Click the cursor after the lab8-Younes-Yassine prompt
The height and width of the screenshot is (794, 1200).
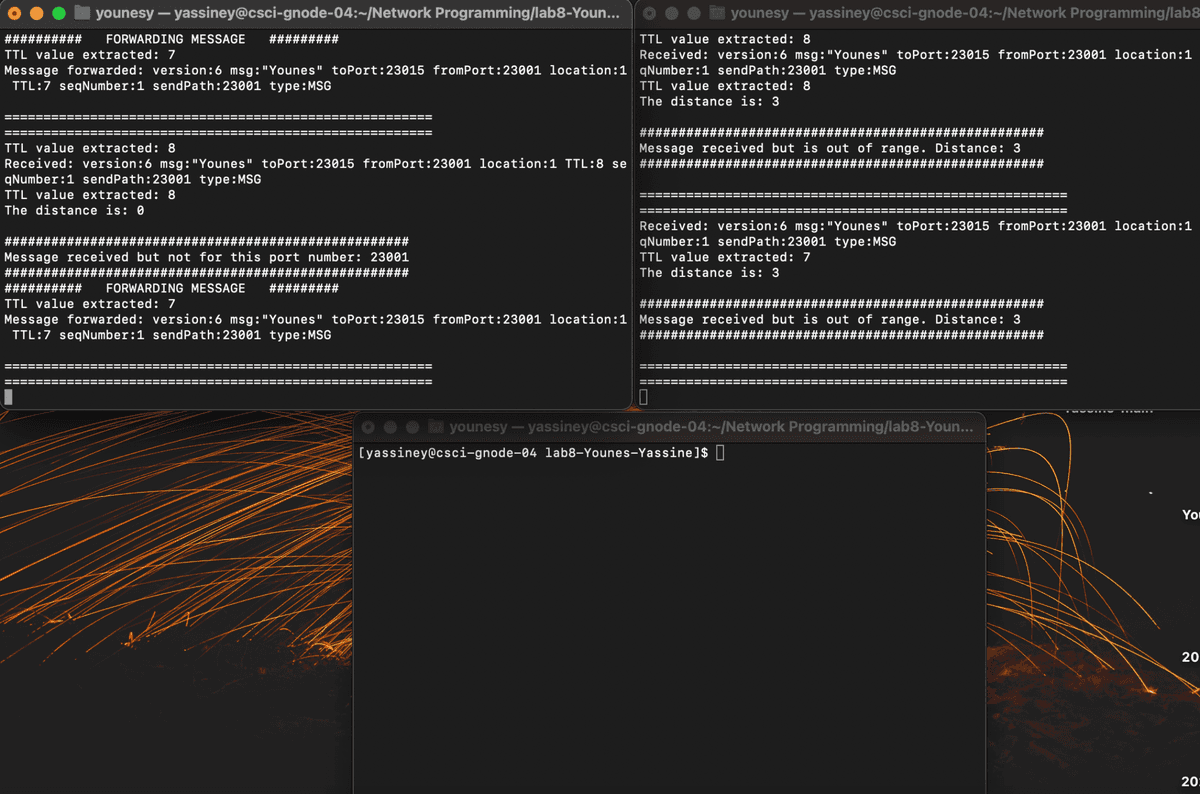pos(720,454)
